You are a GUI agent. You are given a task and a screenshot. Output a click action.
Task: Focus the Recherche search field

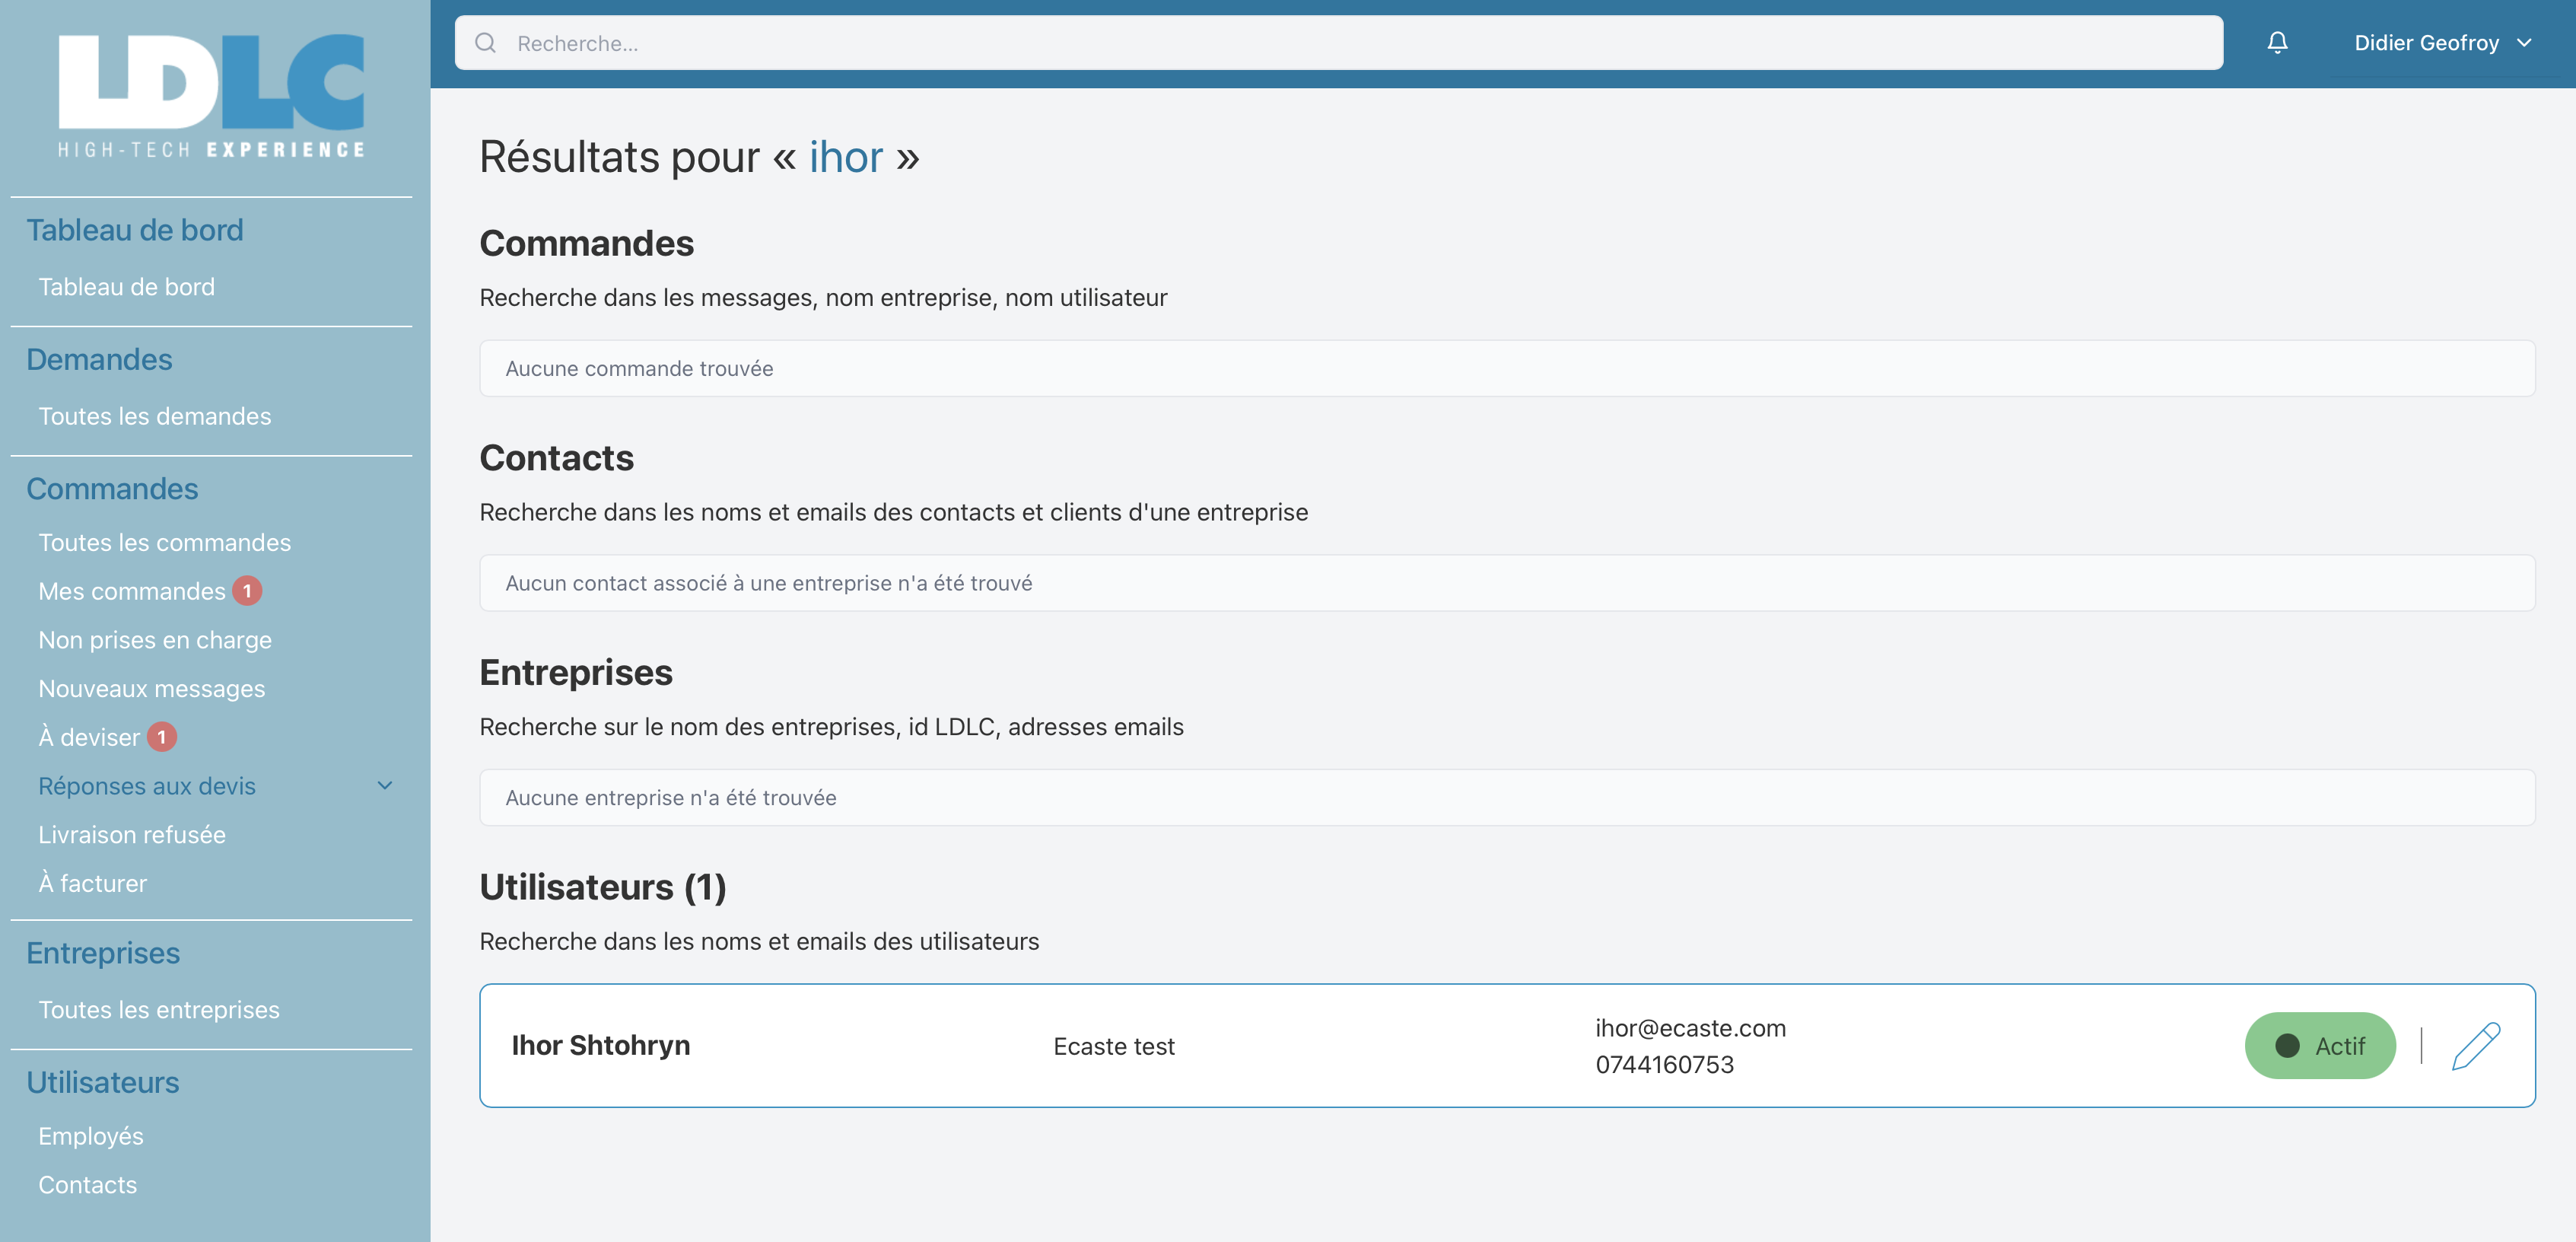(1338, 43)
